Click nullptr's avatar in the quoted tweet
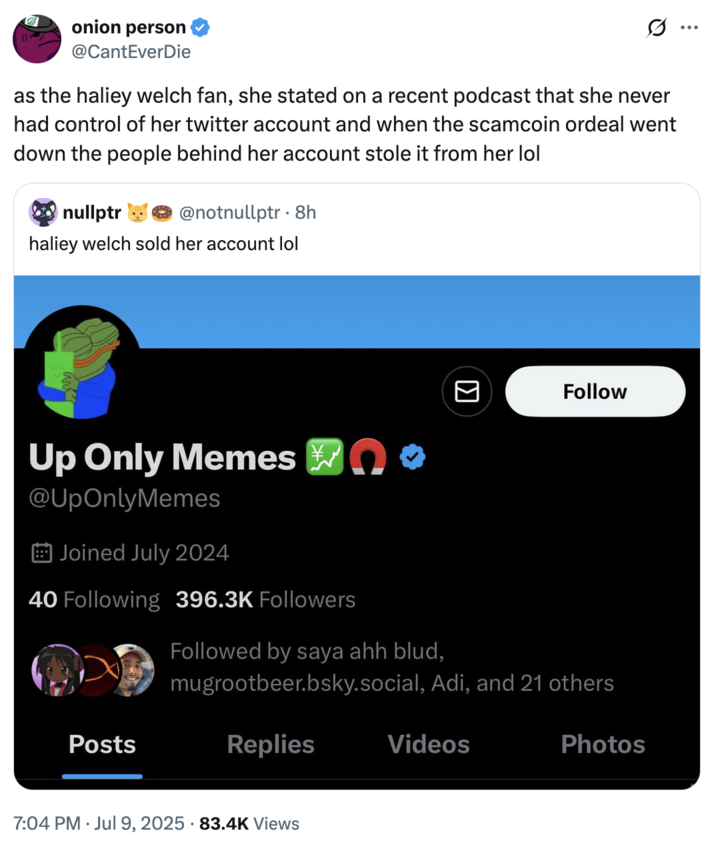 click(x=42, y=212)
